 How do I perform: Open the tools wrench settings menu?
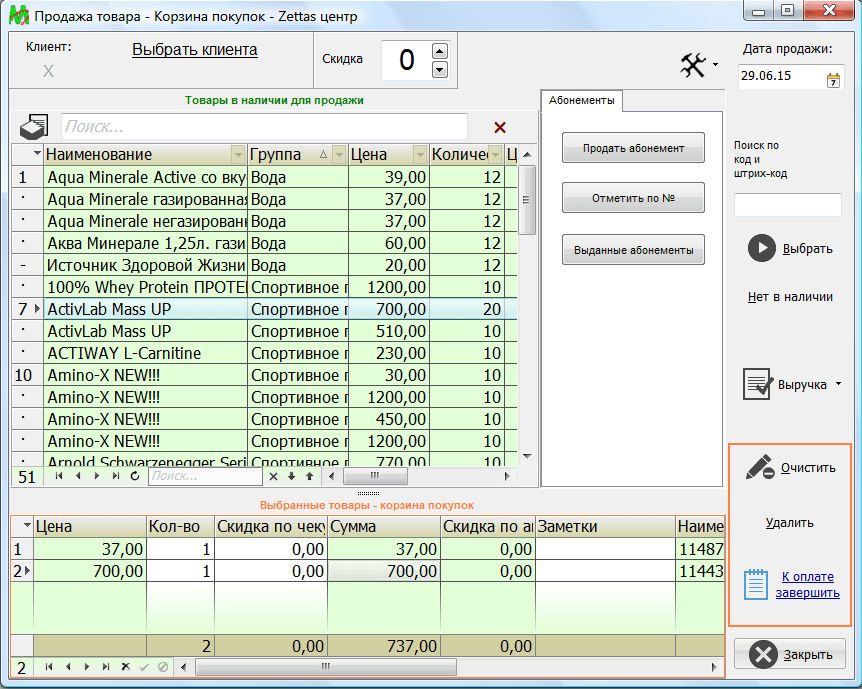click(693, 66)
